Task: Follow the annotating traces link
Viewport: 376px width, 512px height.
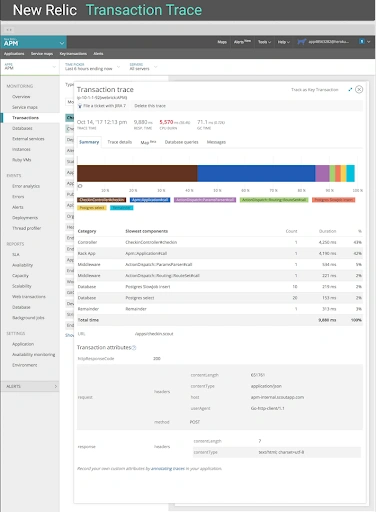Action: point(168,468)
